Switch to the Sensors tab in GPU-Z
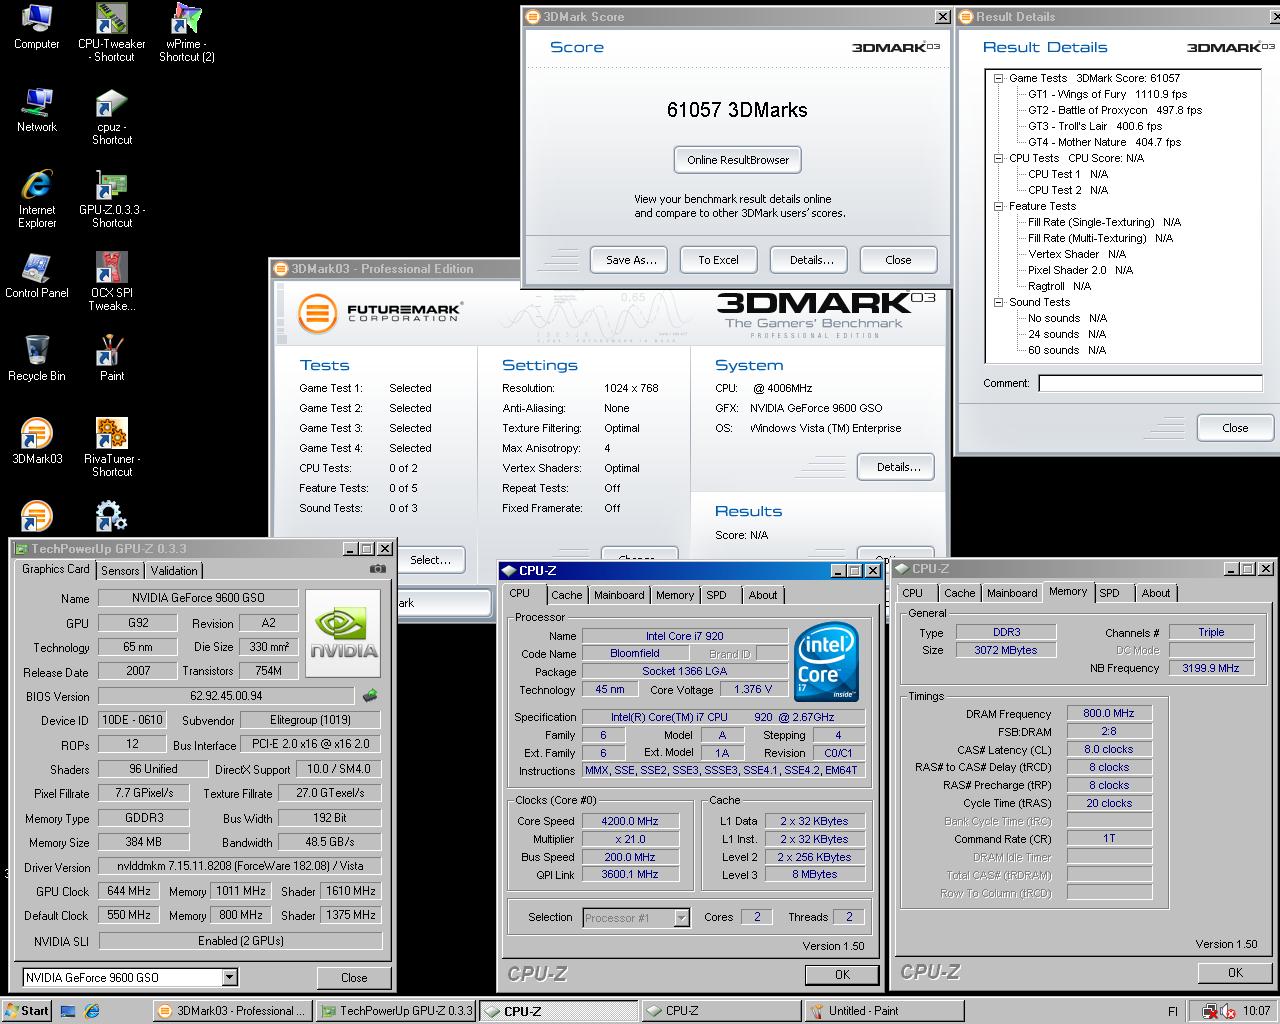 click(120, 571)
